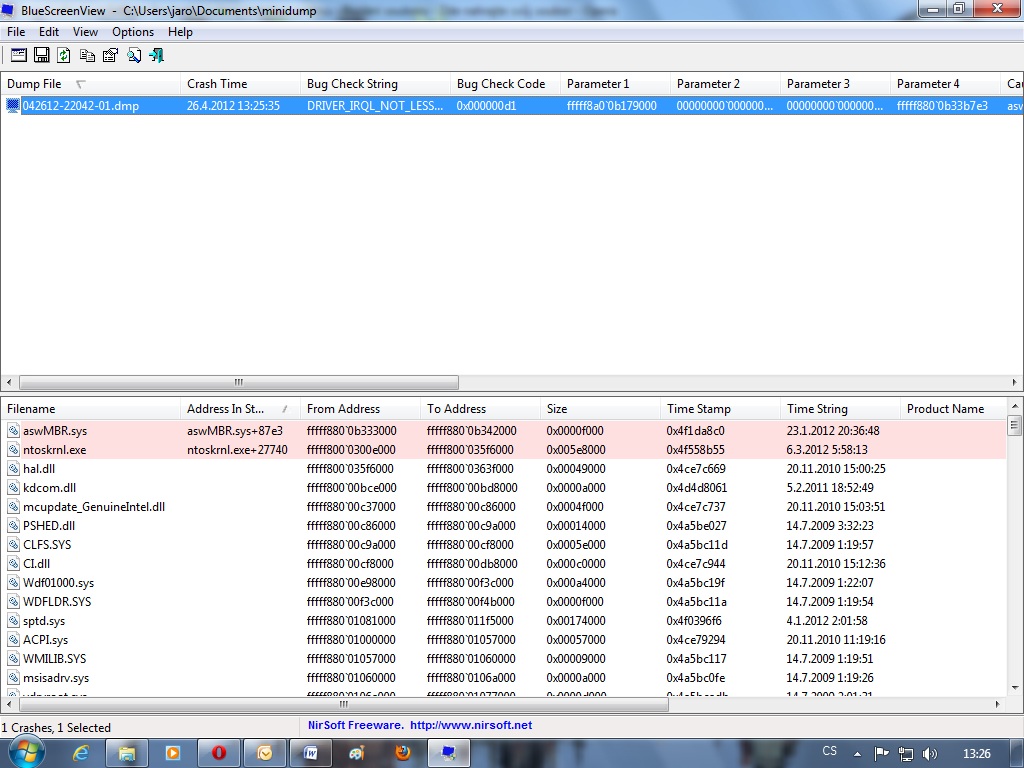Sort modules by the Filename column header
This screenshot has height=768, width=1024.
[x=90, y=409]
